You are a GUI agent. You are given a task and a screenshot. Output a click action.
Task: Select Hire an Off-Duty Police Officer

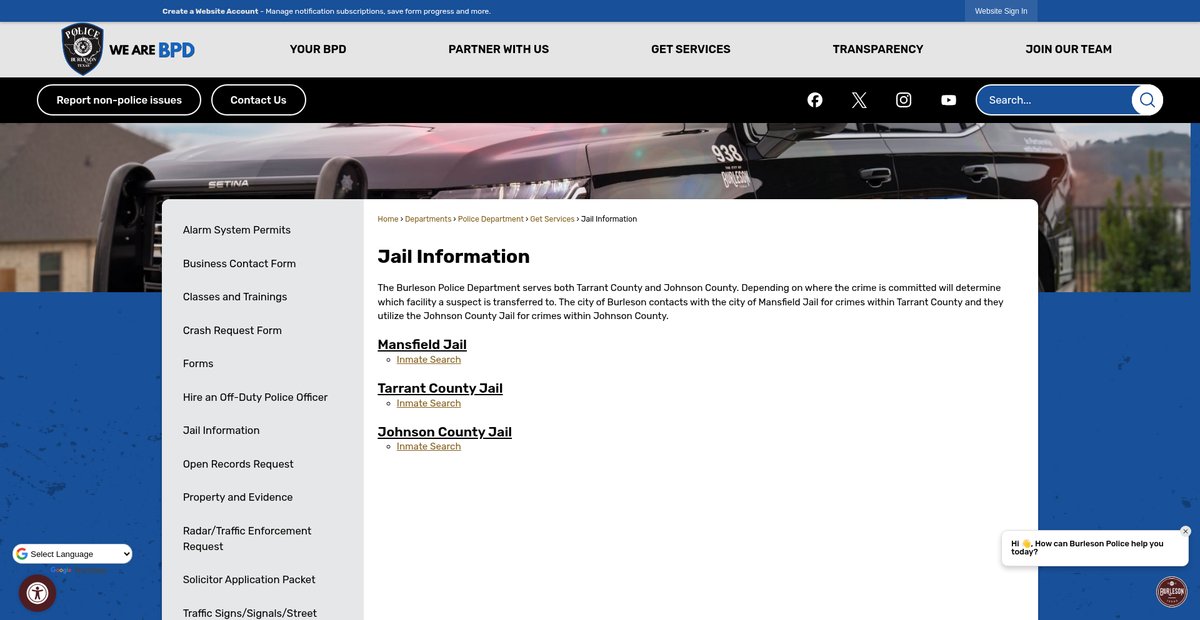point(255,397)
